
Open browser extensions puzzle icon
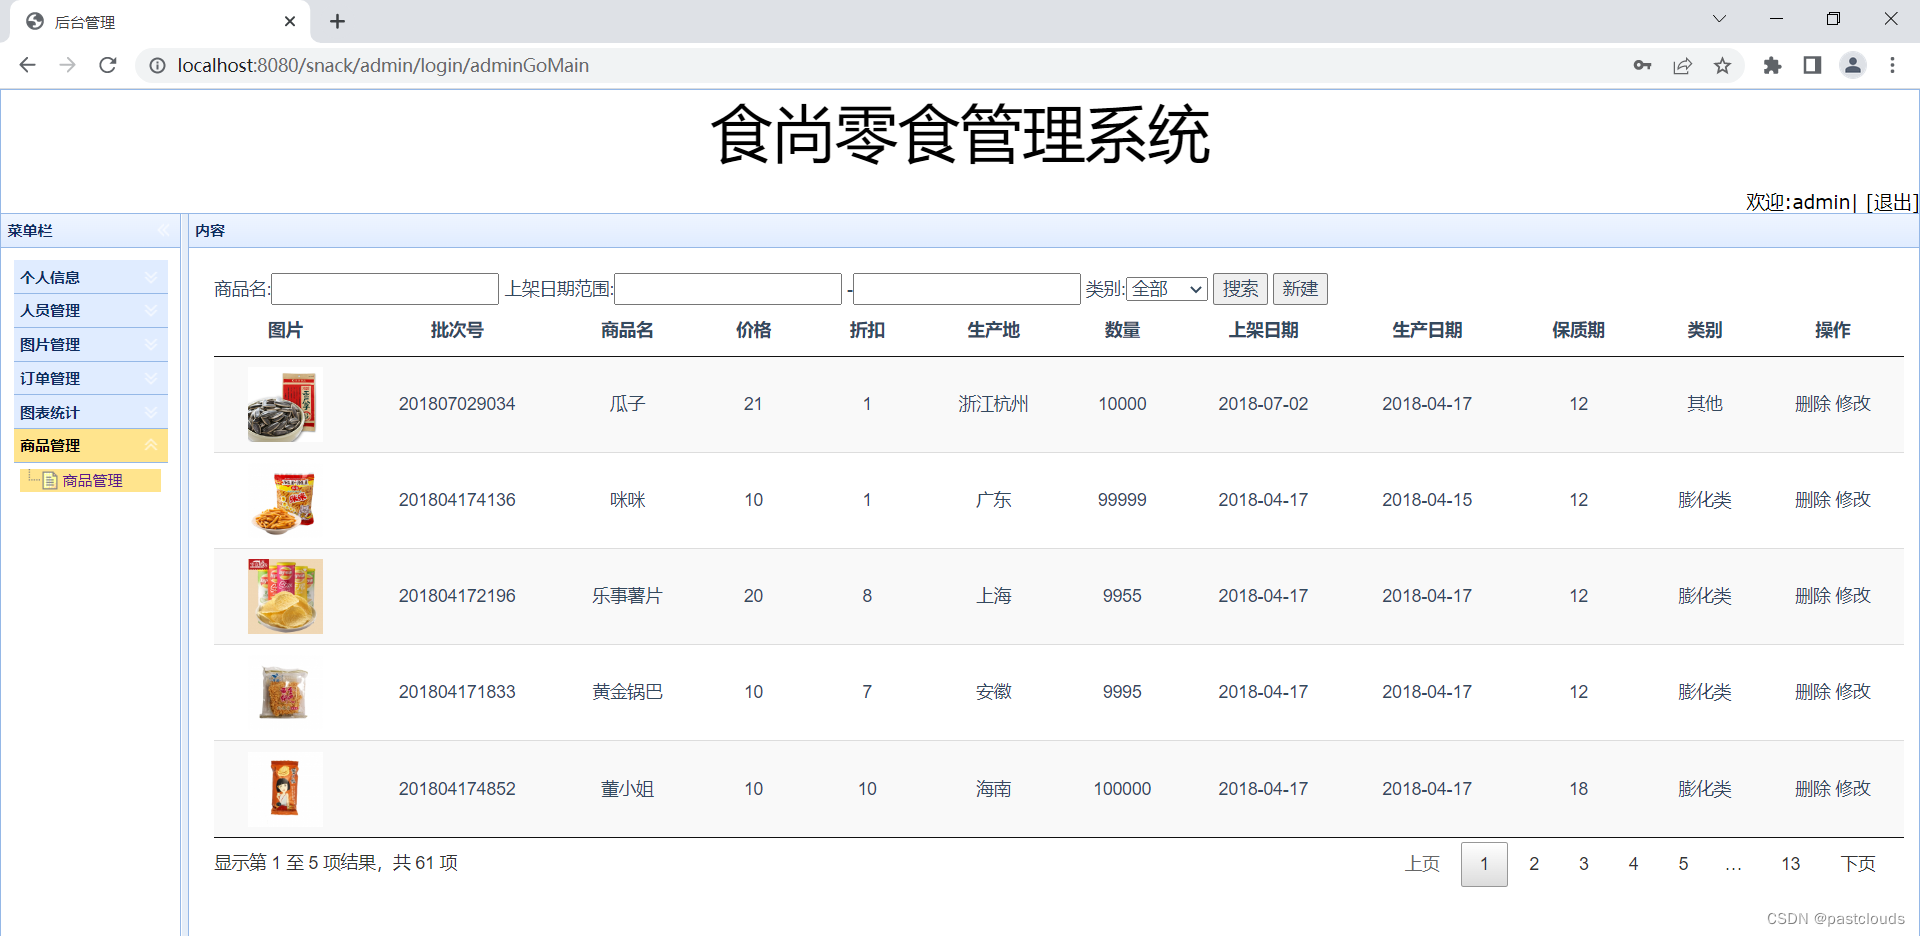pos(1772,65)
